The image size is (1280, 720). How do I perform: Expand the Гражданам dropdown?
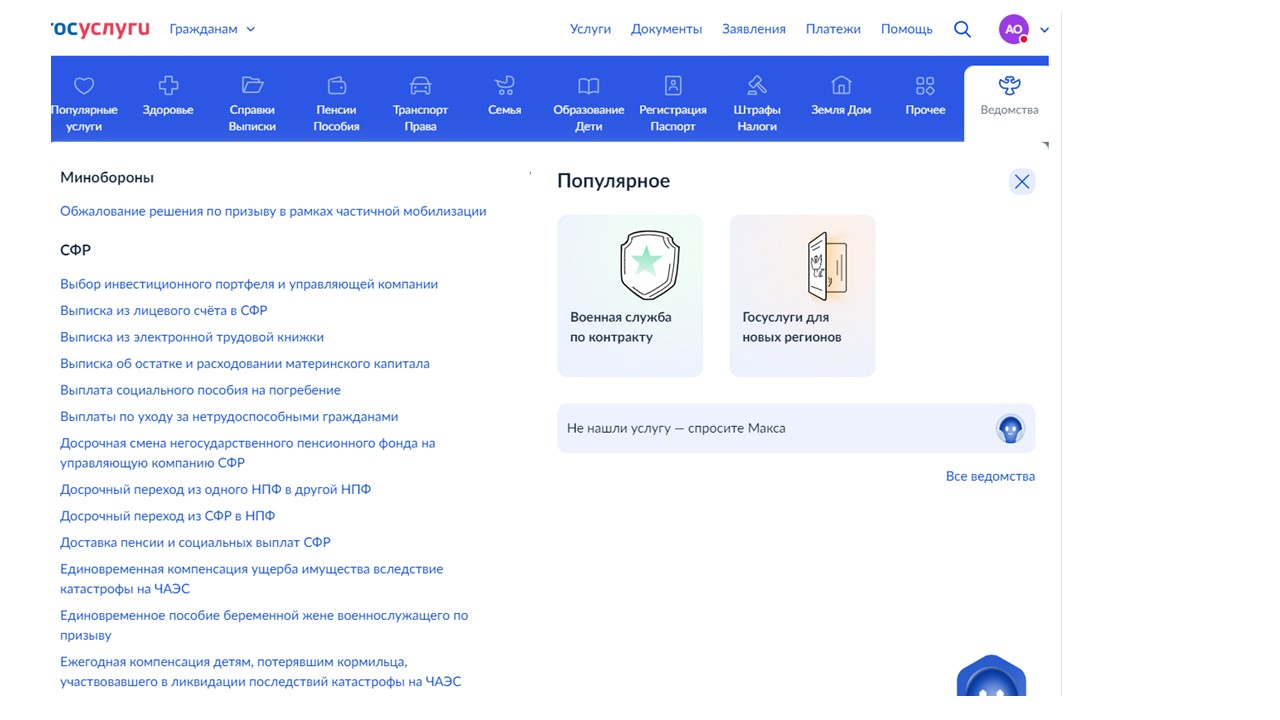(212, 29)
